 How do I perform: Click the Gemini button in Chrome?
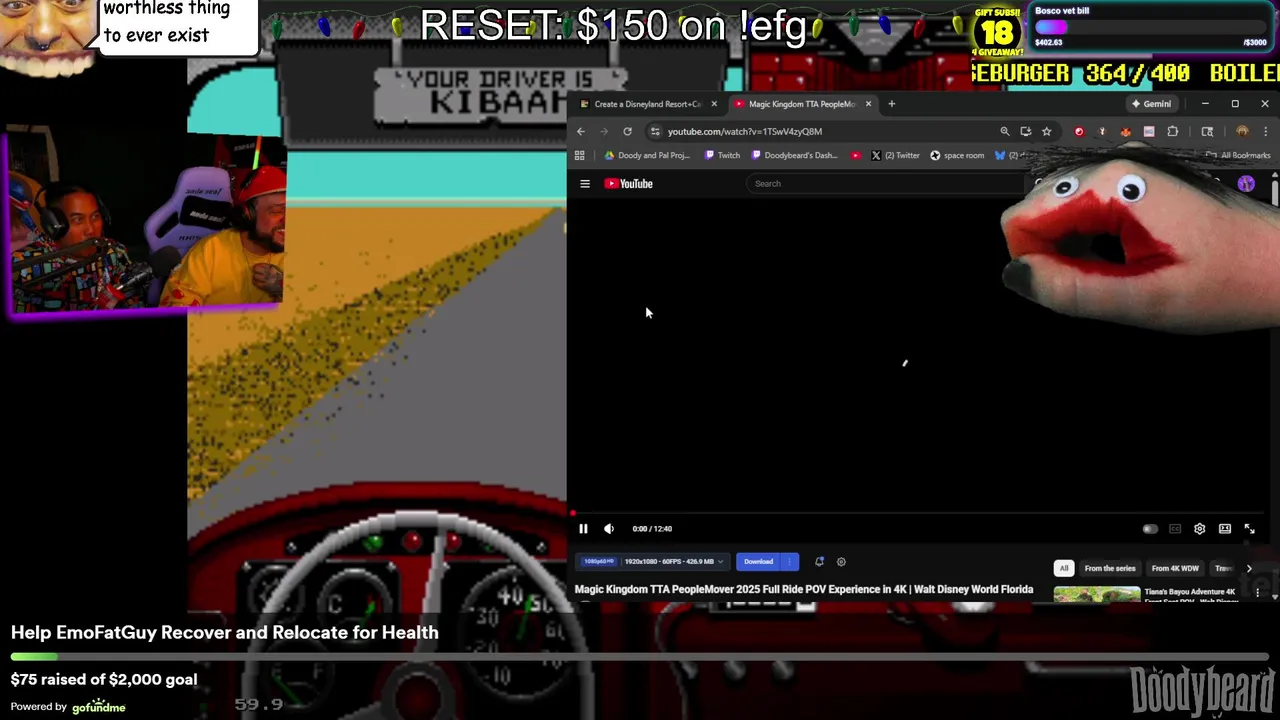point(1151,104)
